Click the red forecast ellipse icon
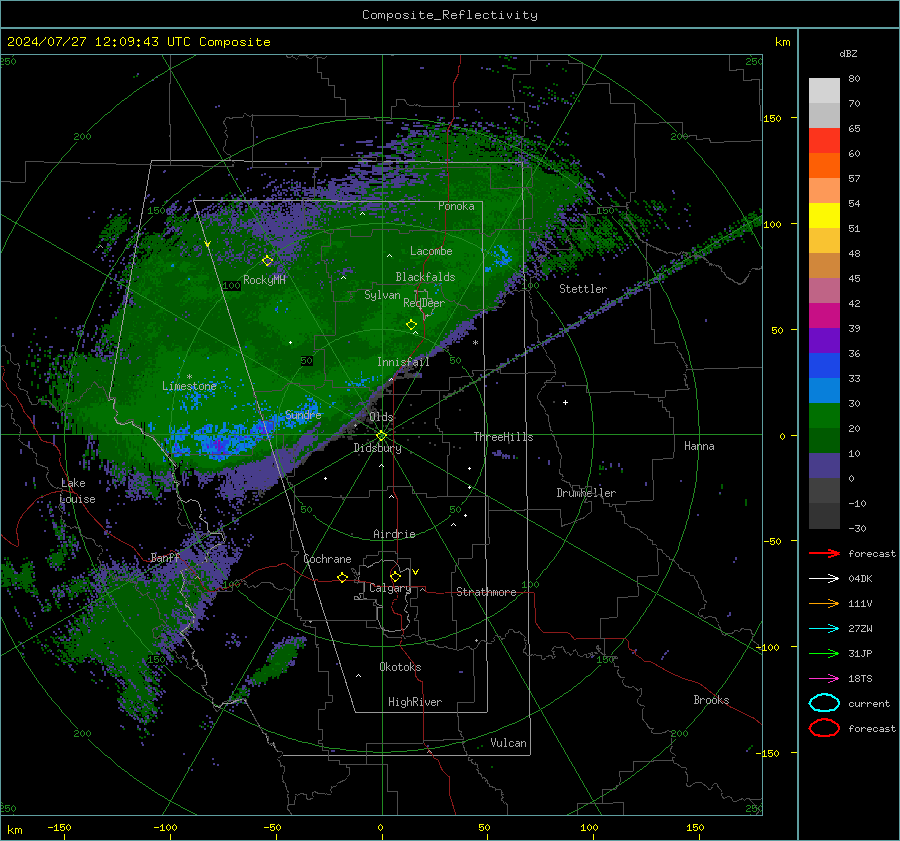The width and height of the screenshot is (900, 841). [824, 728]
